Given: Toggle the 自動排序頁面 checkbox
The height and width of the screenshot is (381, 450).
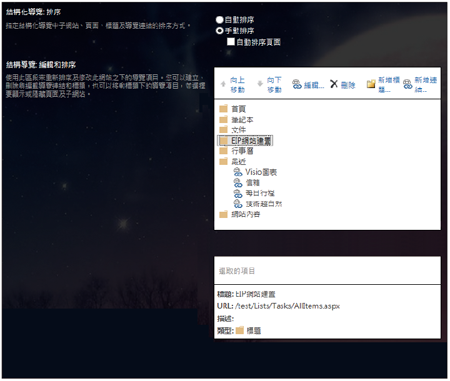Looking at the screenshot, I should [x=231, y=42].
